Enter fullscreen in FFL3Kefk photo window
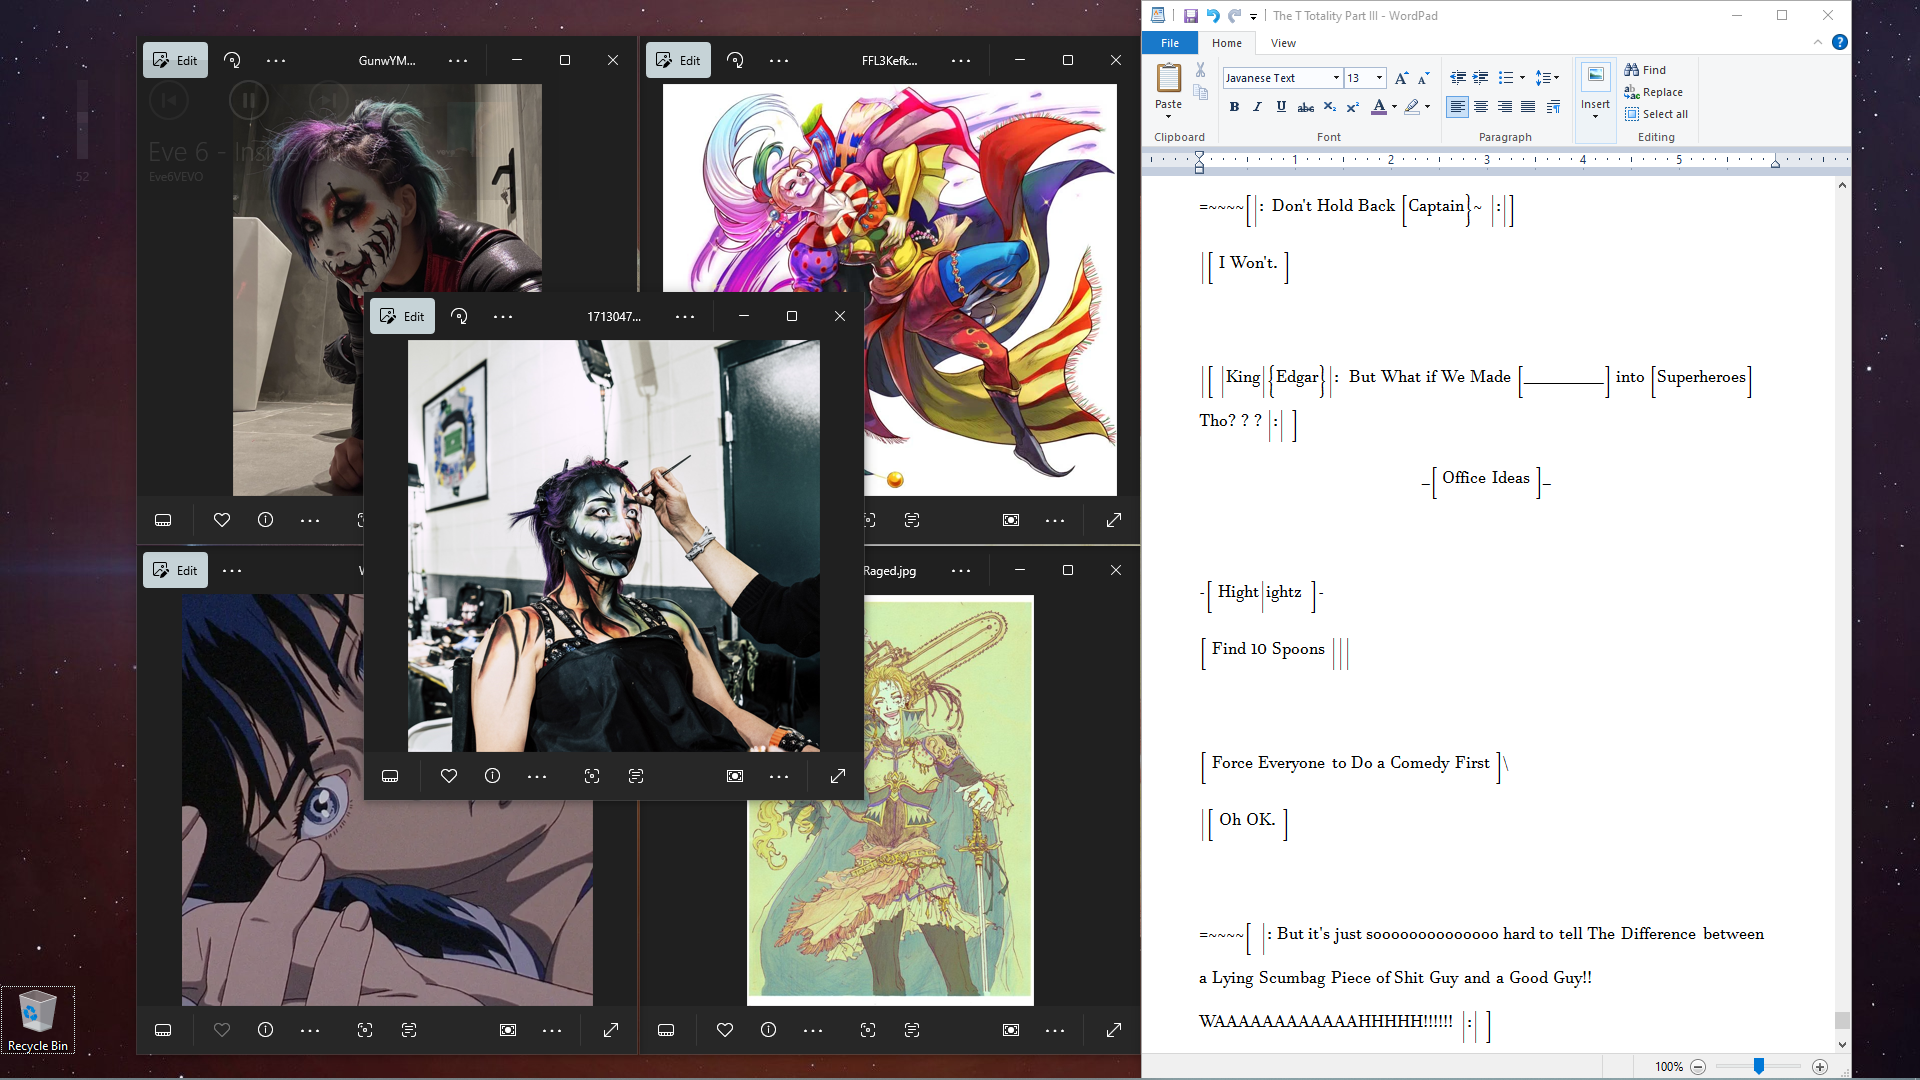This screenshot has height=1080, width=1920. (x=1114, y=520)
